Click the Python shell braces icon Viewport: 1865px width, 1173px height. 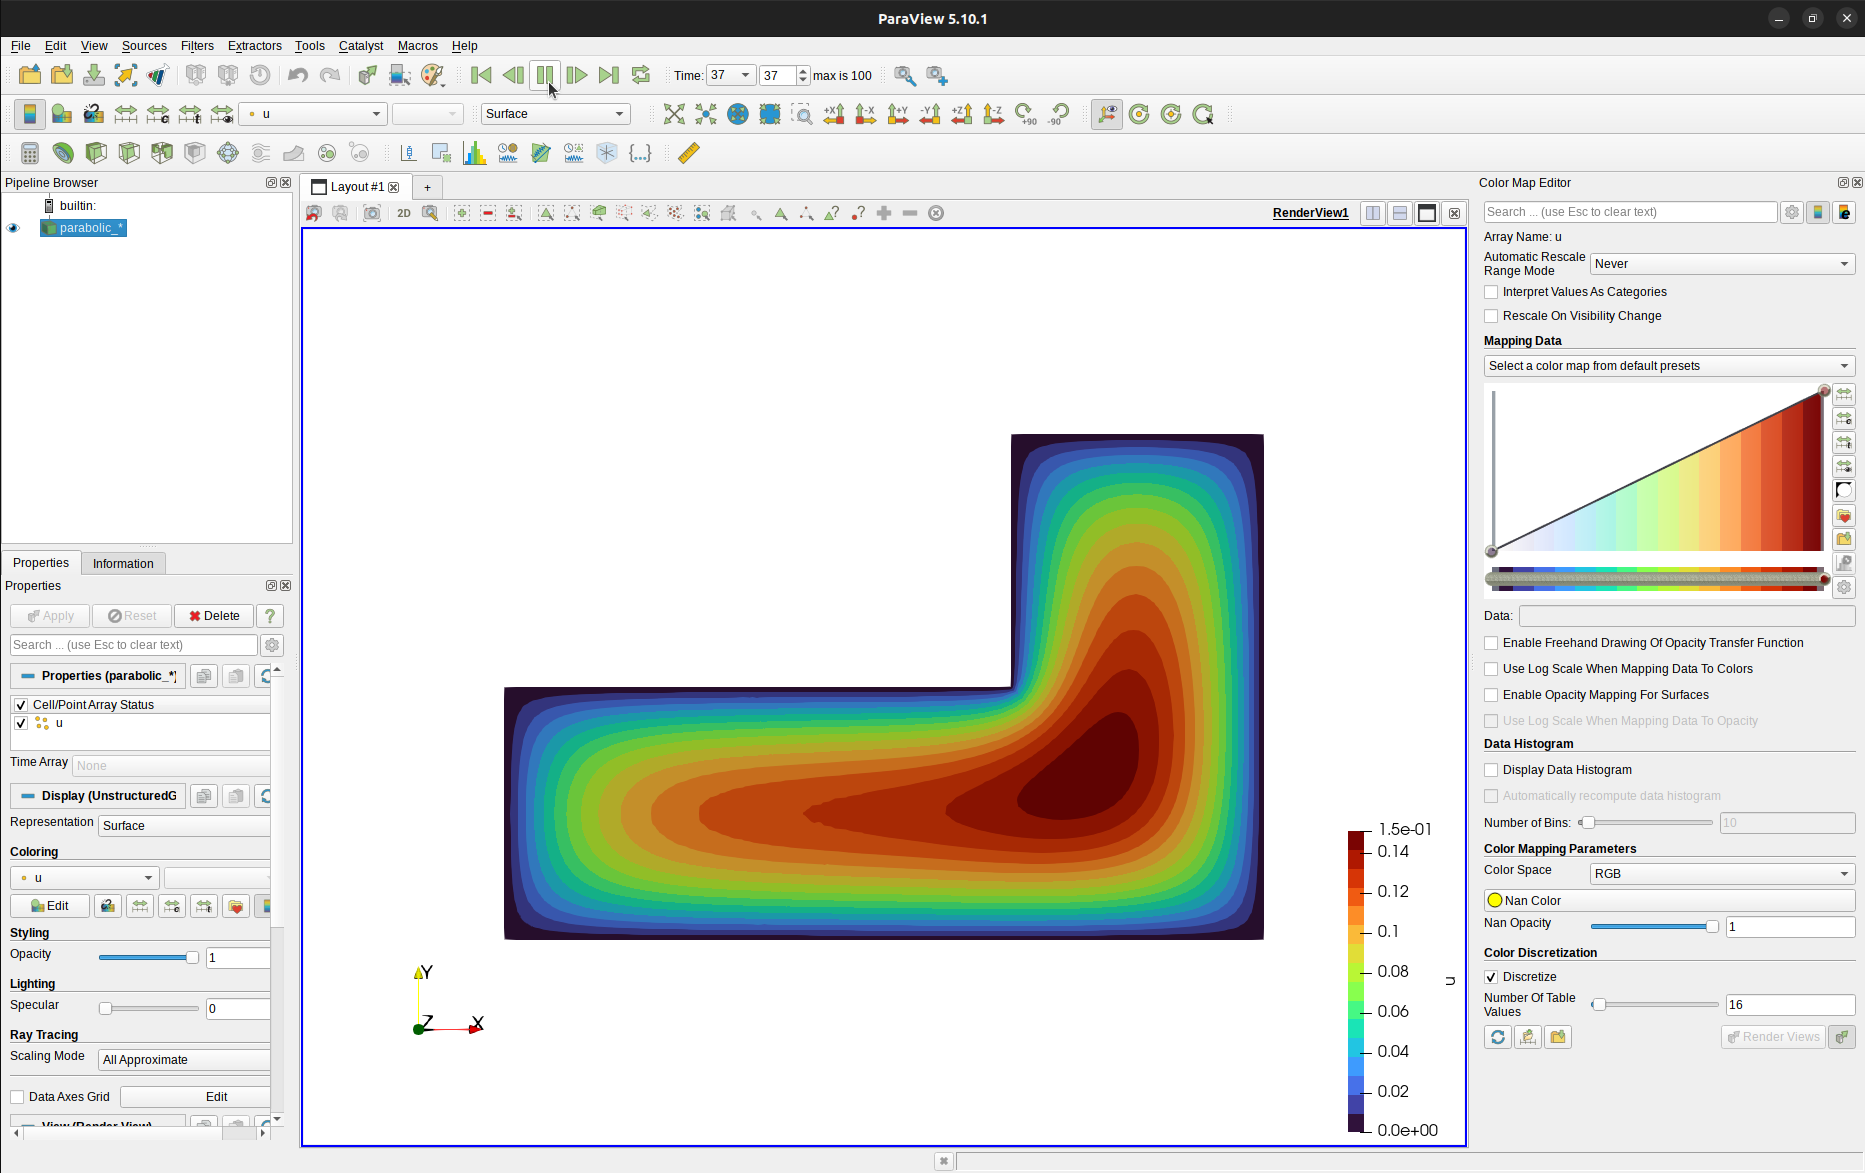tap(640, 153)
